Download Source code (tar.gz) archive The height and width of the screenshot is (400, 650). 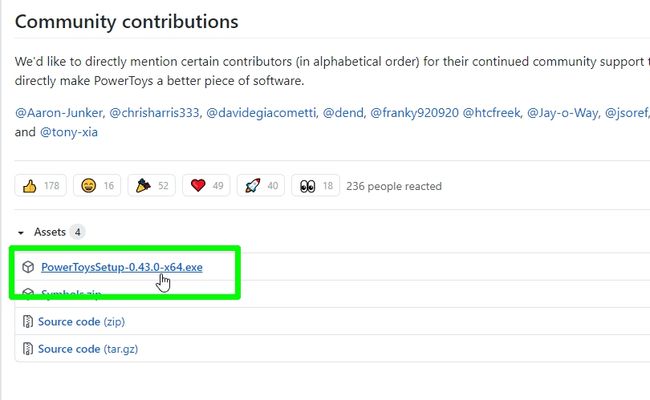coord(87,349)
